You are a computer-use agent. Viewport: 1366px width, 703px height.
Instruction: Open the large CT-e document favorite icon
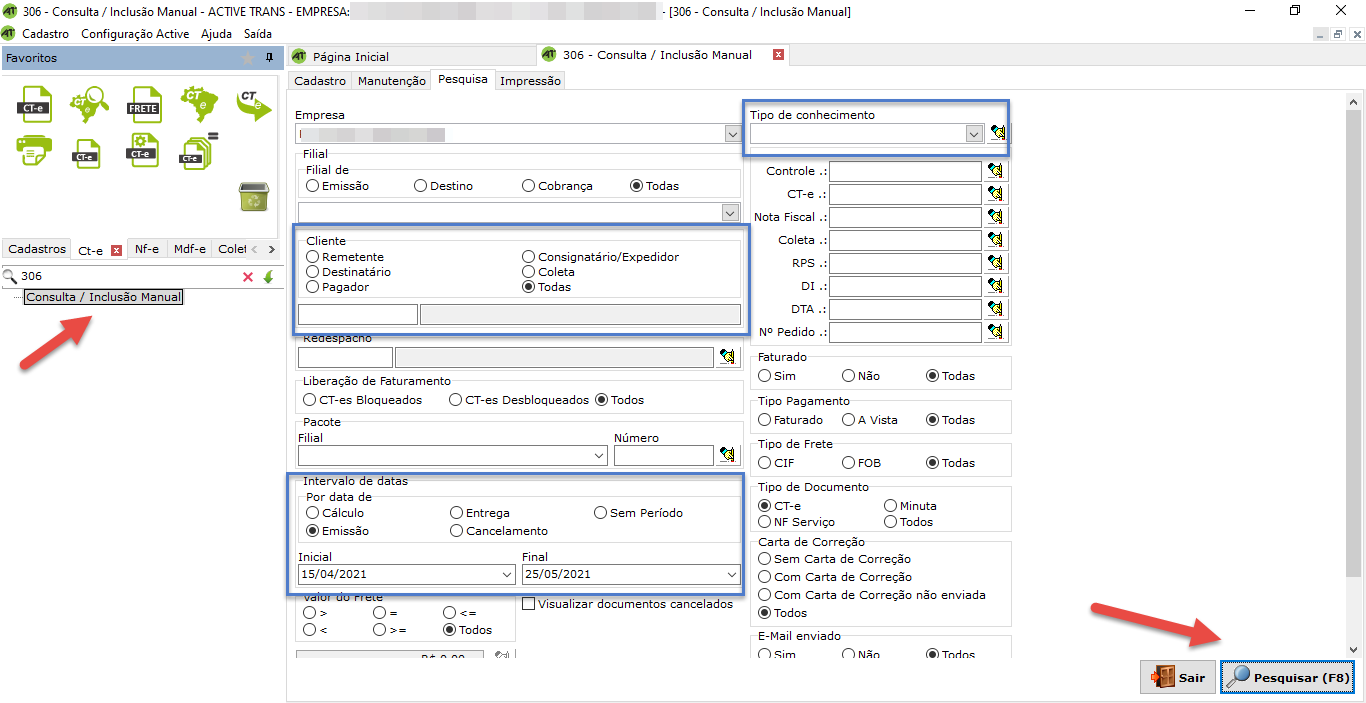[35, 105]
